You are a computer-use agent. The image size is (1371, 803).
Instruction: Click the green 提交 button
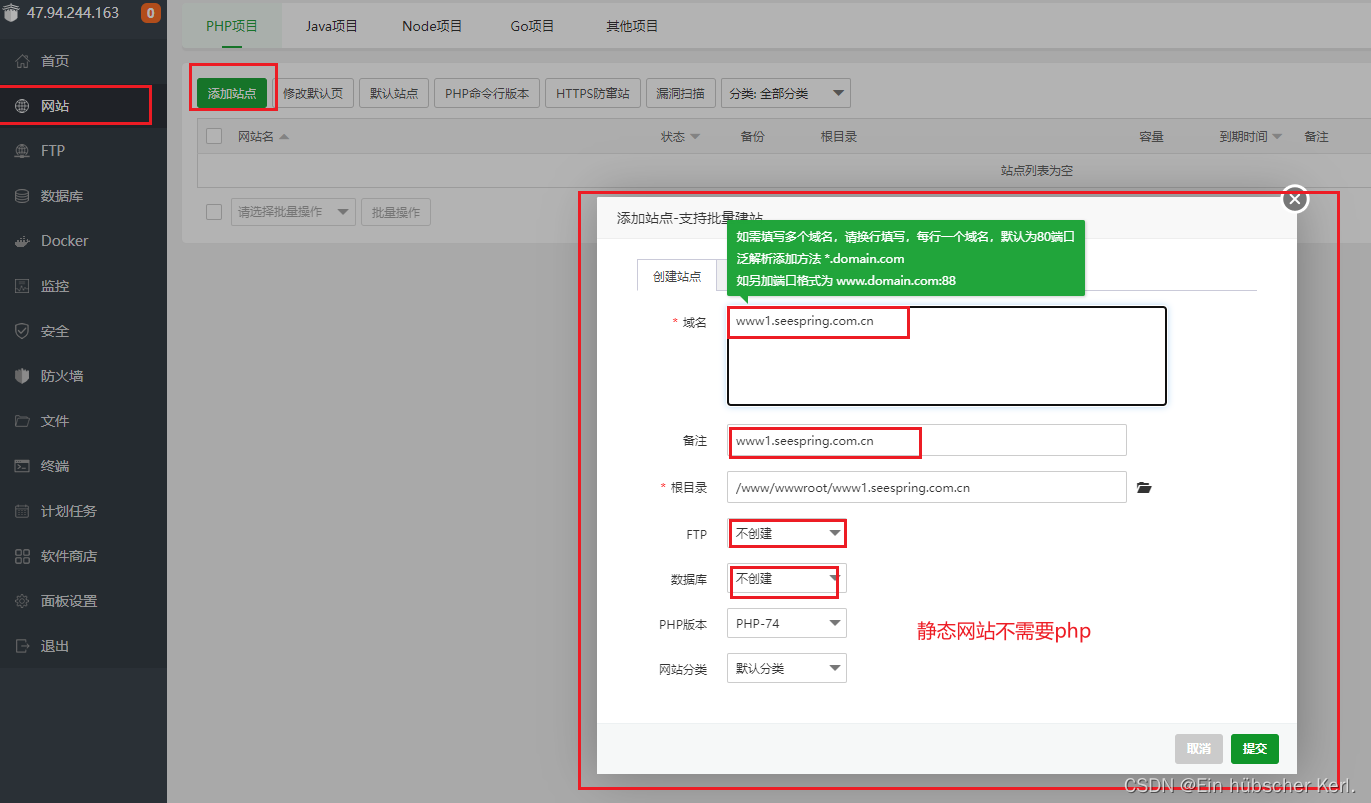(x=1255, y=748)
